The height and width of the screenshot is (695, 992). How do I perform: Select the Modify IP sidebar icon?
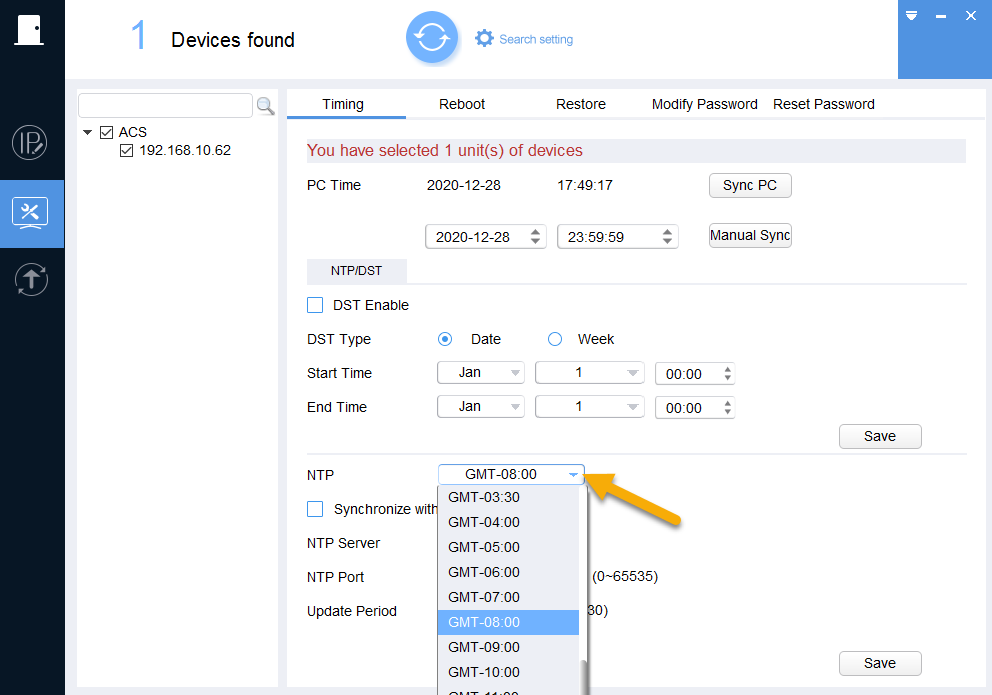pos(29,142)
